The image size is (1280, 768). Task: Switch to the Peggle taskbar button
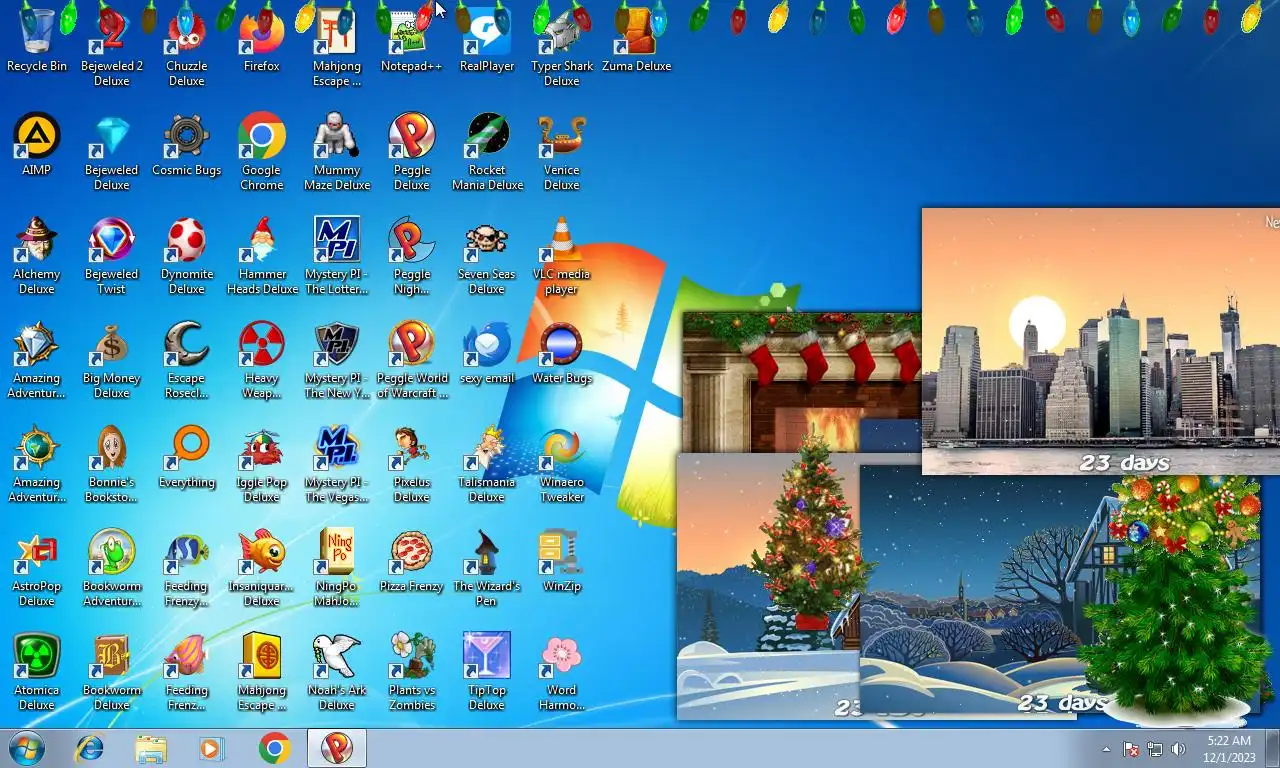point(336,748)
